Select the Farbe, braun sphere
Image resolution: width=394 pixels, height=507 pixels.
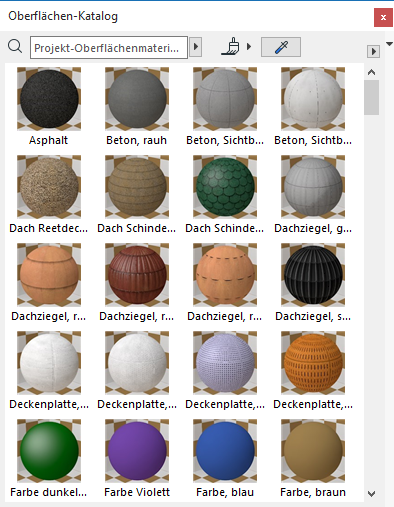(x=313, y=451)
